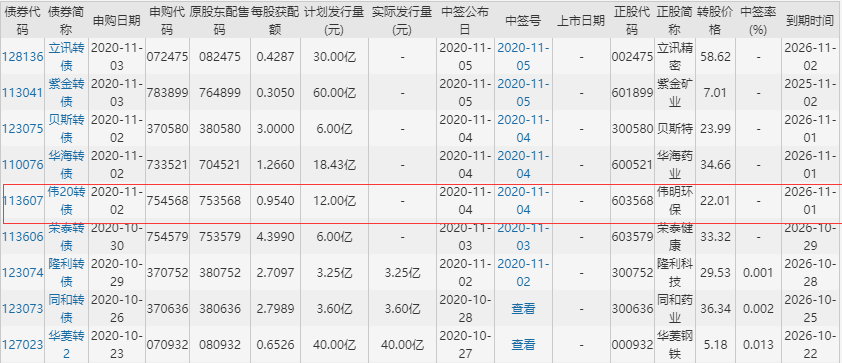Open 中签号 2020-11-02 for 隆利转债
The height and width of the screenshot is (363, 842).
(523, 273)
